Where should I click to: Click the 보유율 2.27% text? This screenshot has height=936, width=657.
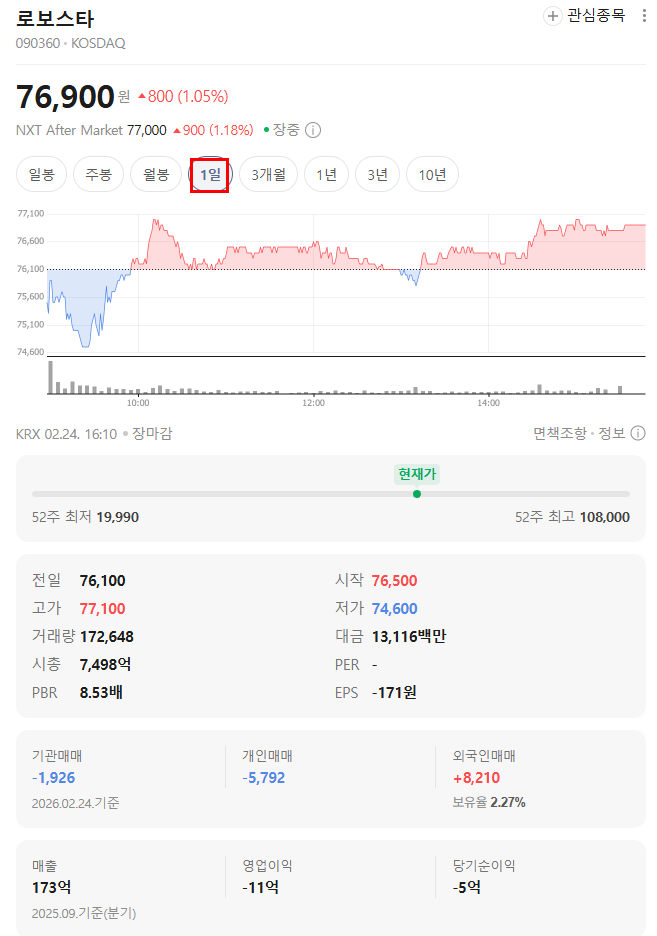(489, 802)
